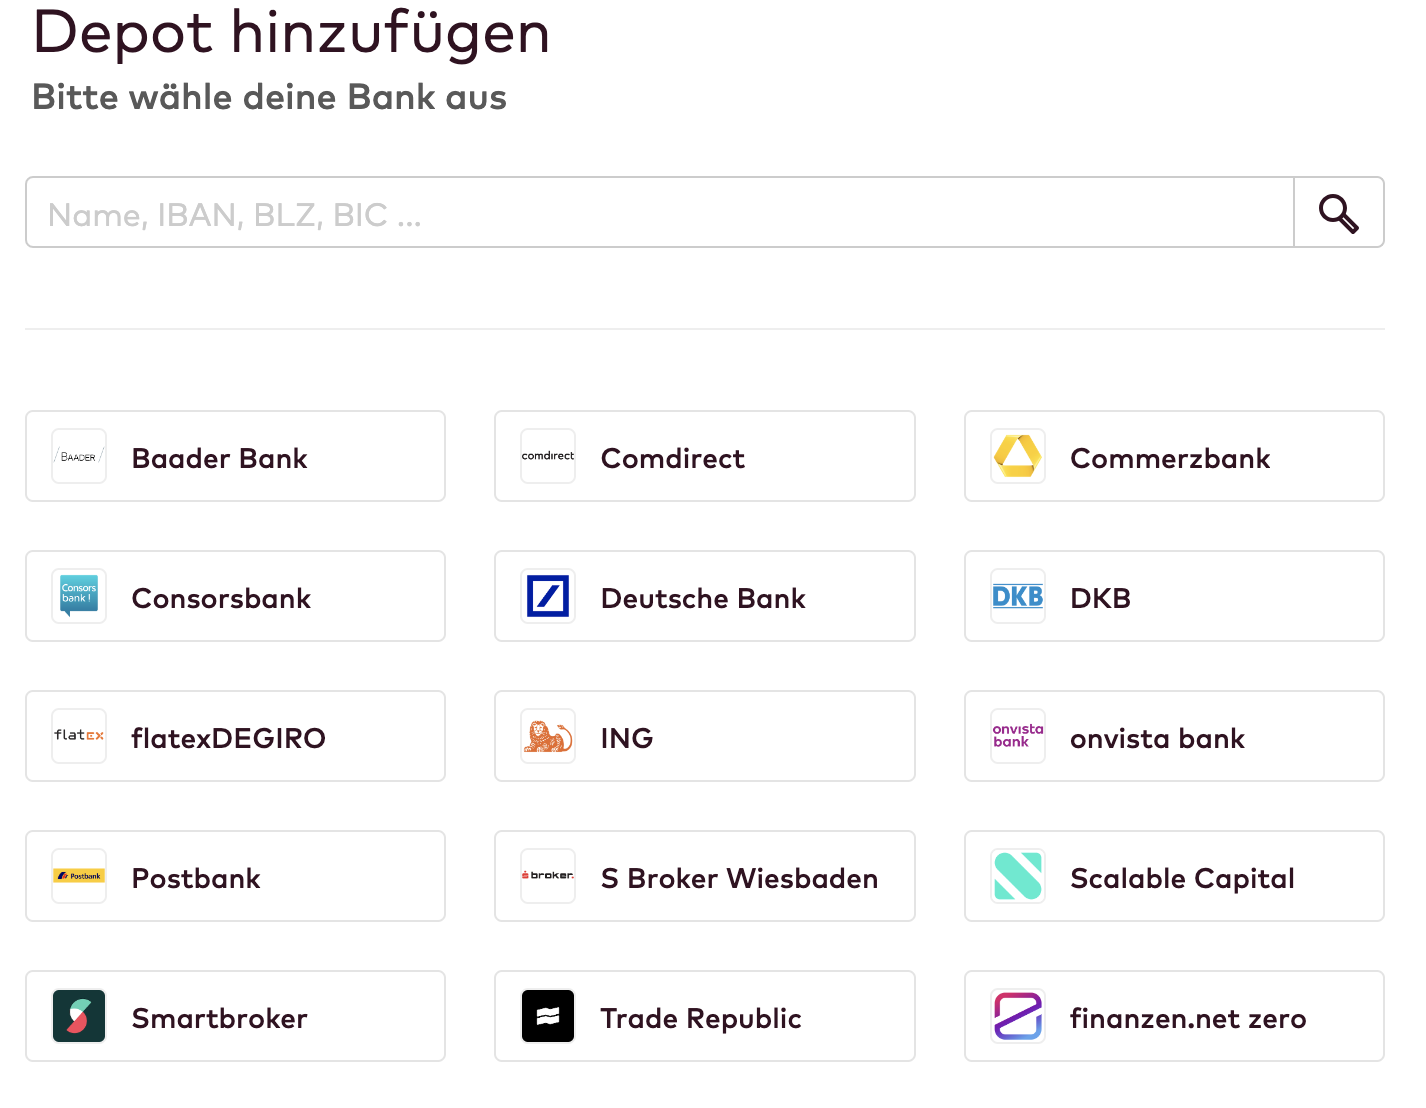The height and width of the screenshot is (1108, 1426).
Task: Choose Postbank as depot bank
Action: tap(235, 876)
